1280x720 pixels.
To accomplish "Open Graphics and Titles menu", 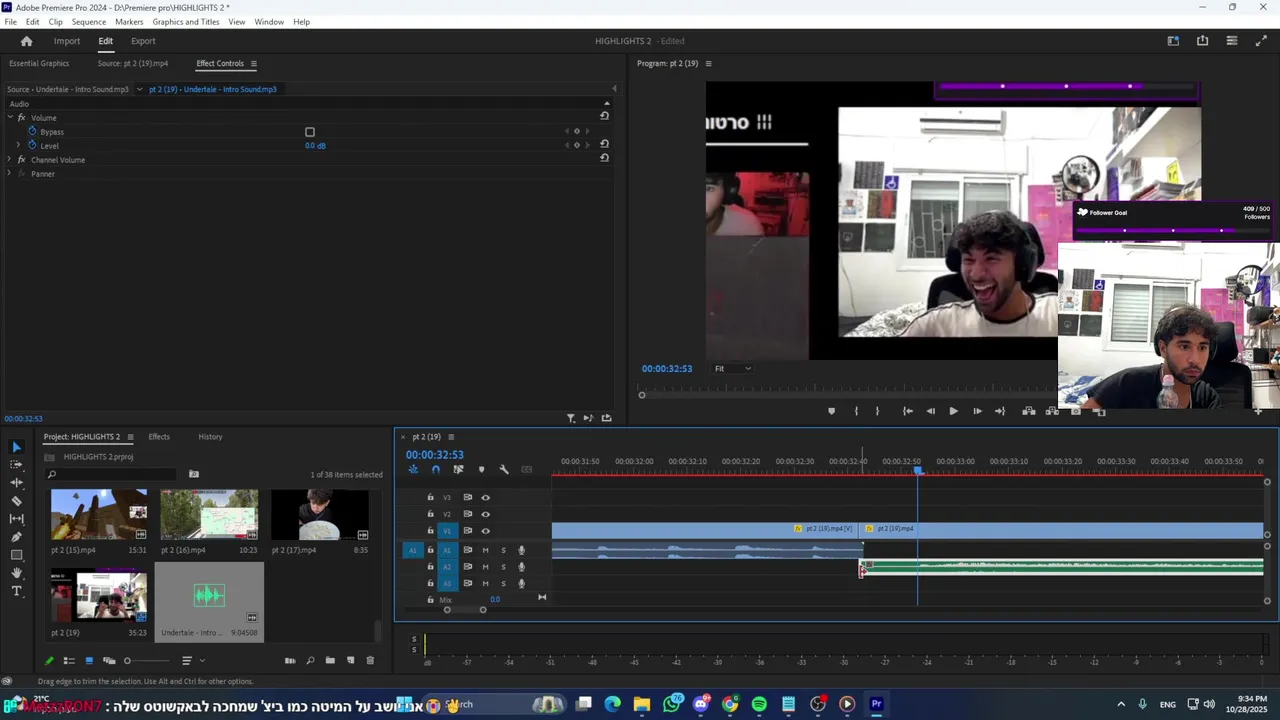I will click(186, 21).
